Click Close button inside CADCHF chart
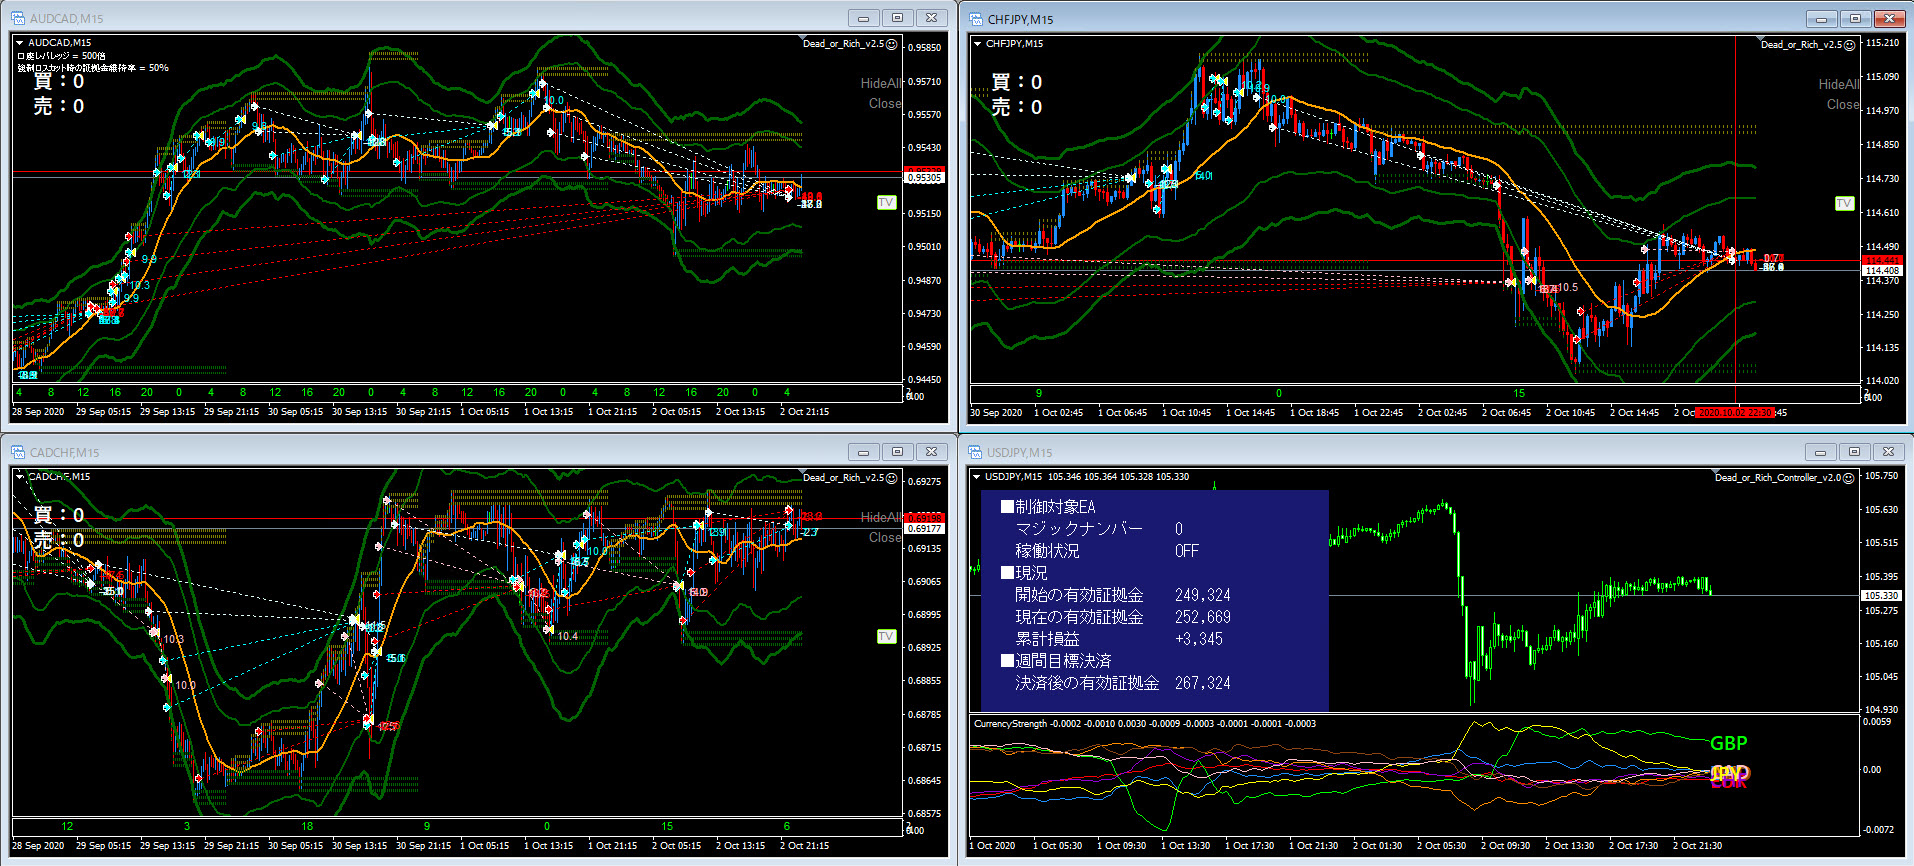 [x=885, y=537]
